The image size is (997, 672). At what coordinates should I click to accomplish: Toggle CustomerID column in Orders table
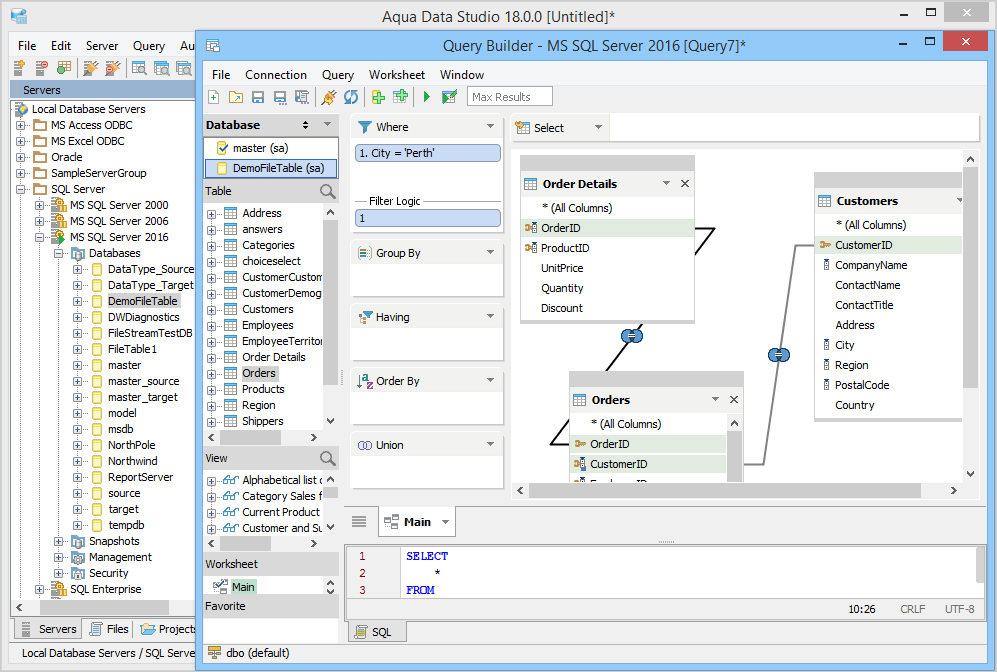point(648,464)
